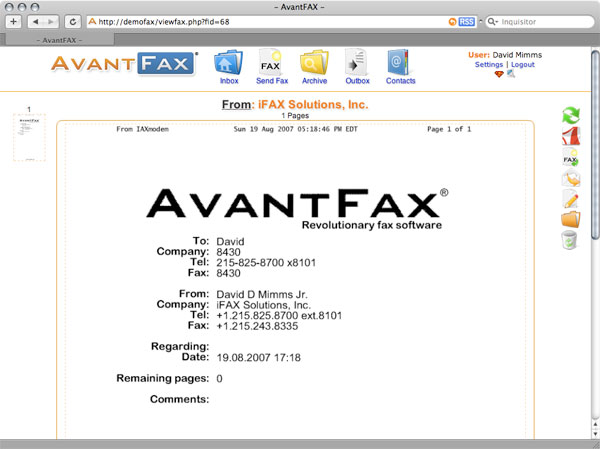Click the Send Fax text link
Screen dimensions: 600x449
[272, 81]
